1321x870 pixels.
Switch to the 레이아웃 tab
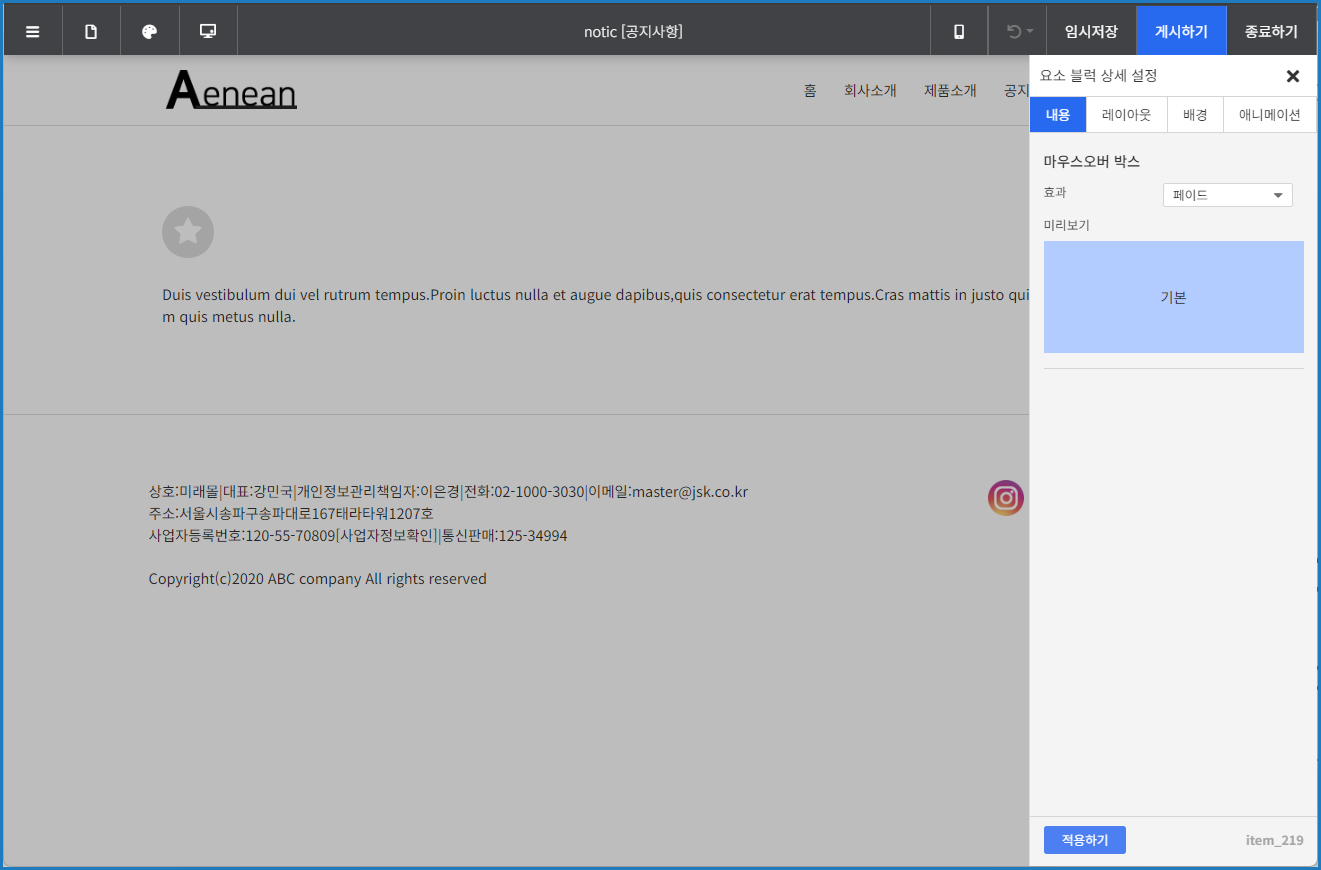1126,115
